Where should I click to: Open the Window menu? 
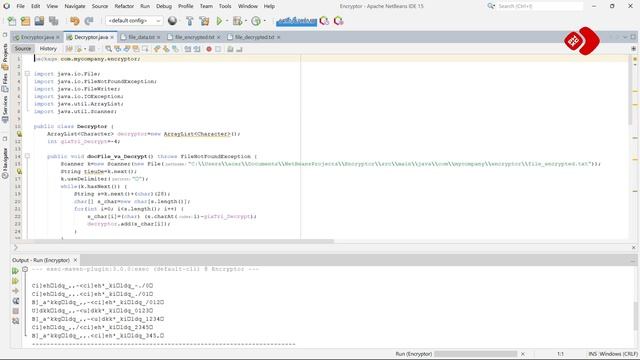[248, 6]
